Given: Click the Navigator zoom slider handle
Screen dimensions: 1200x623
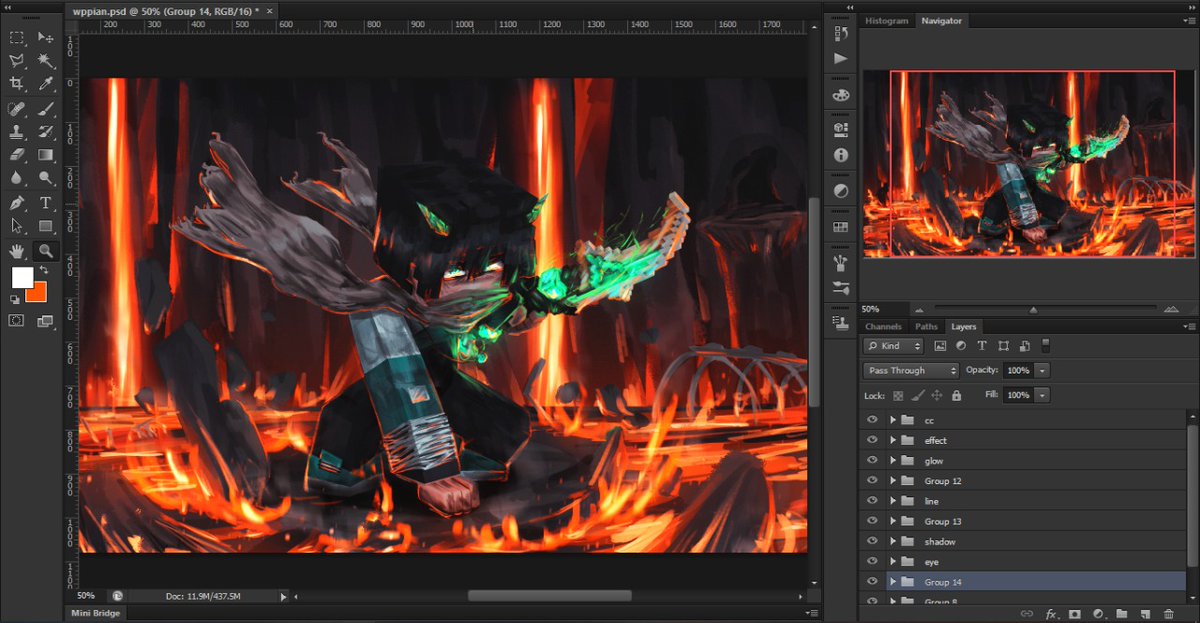Looking at the screenshot, I should (x=1033, y=310).
